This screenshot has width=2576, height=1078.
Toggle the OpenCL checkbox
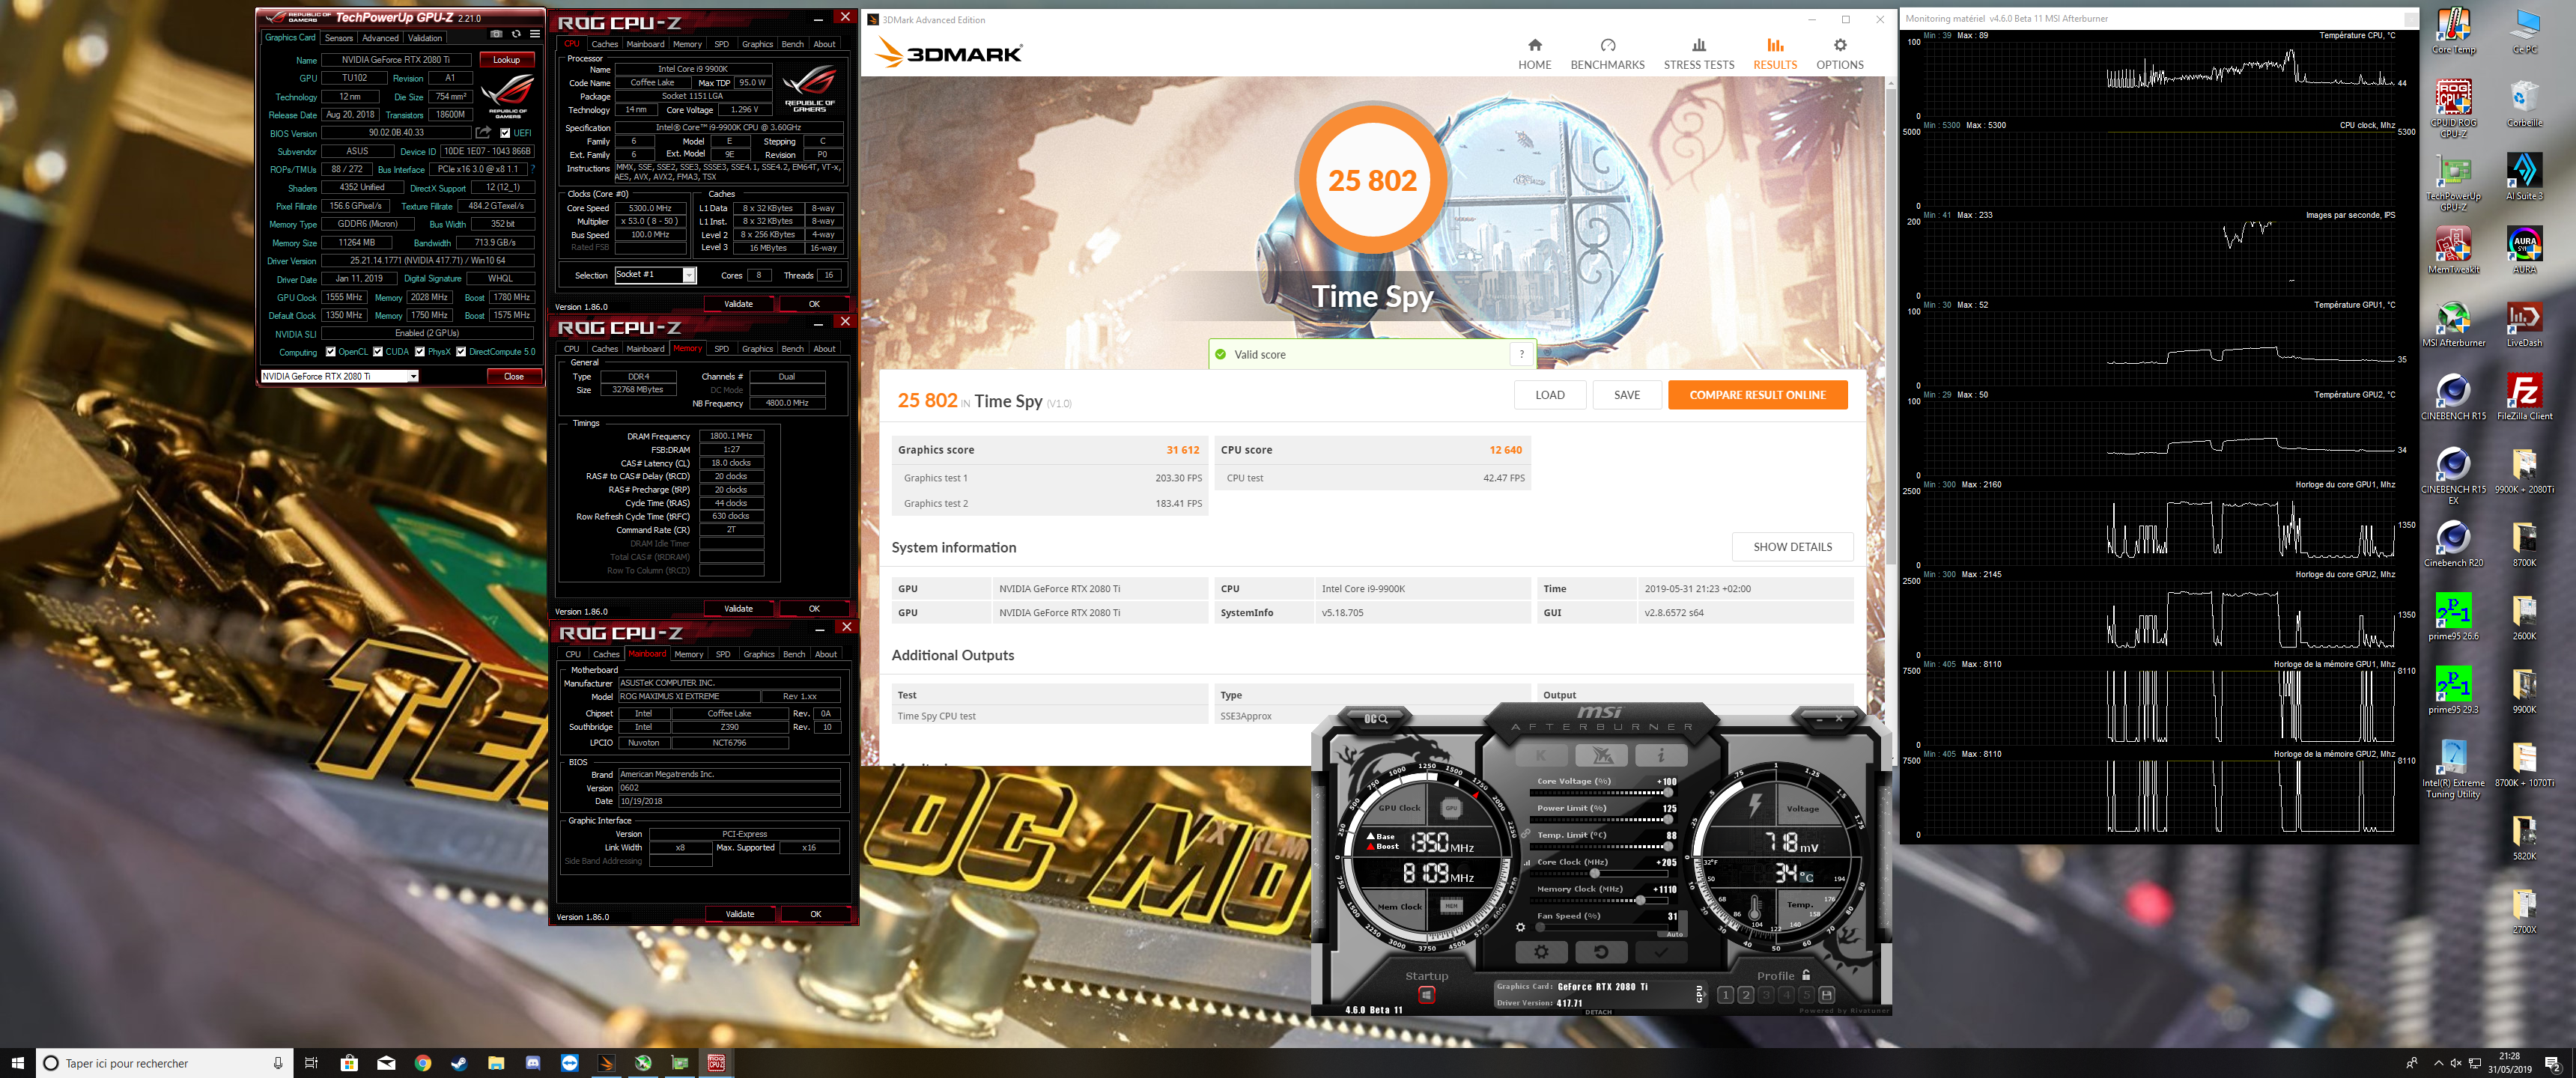(x=331, y=352)
